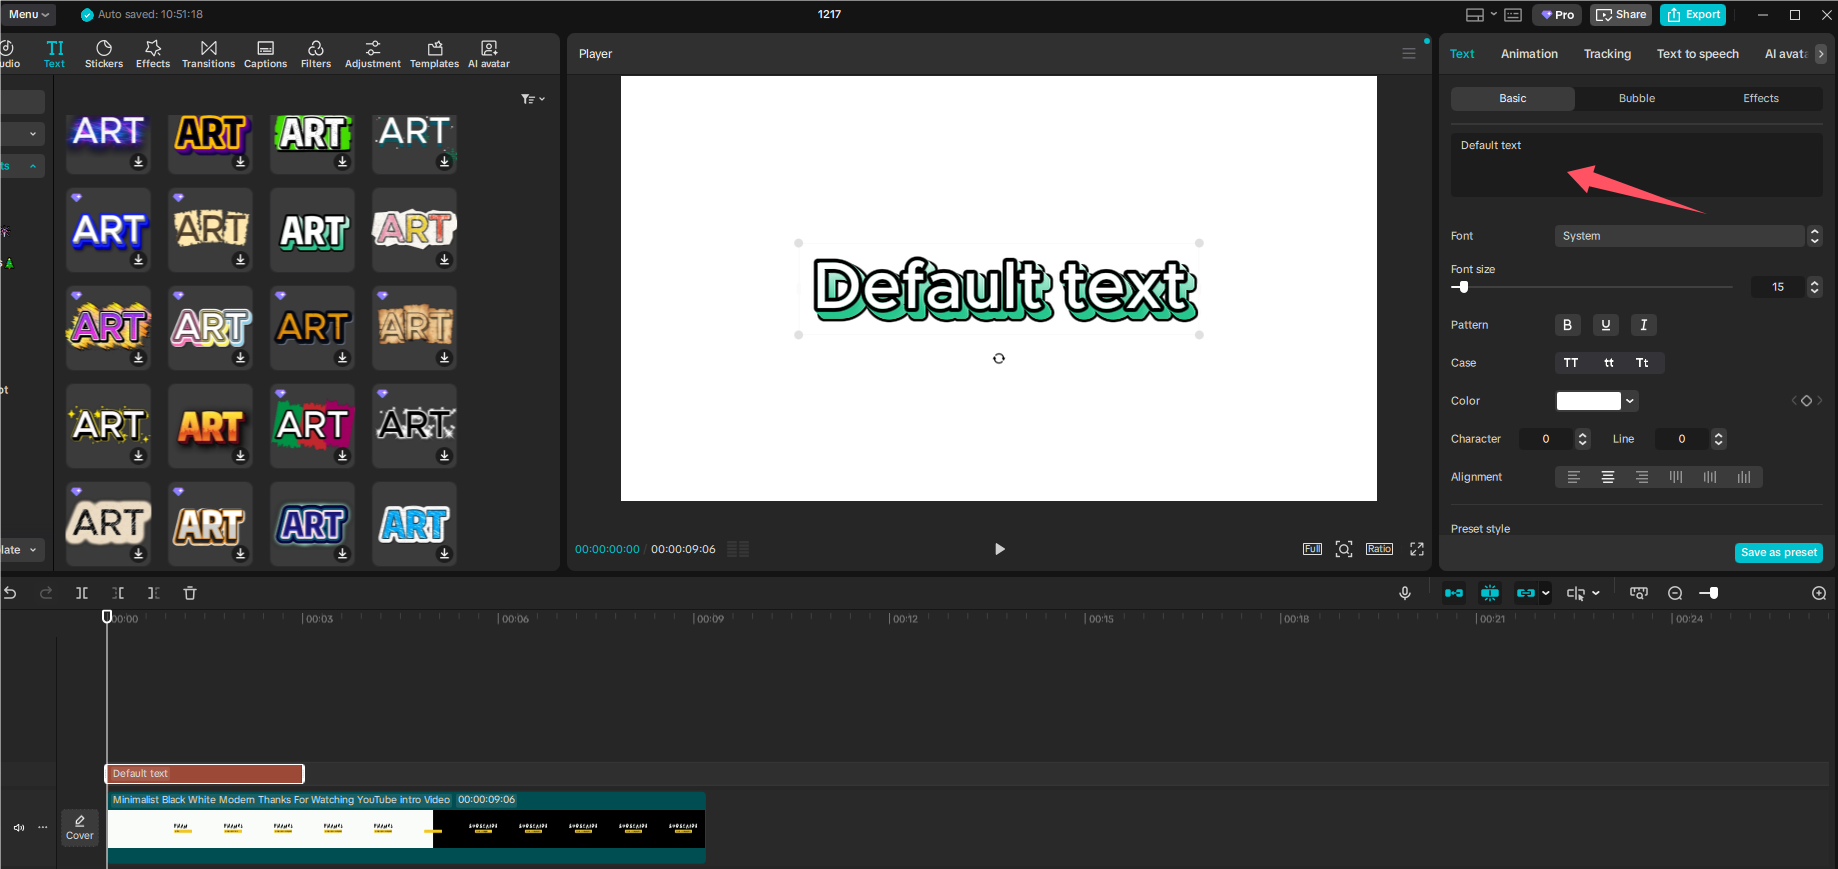
Task: Click the undo arrow above timeline
Action: pyautogui.click(x=10, y=593)
